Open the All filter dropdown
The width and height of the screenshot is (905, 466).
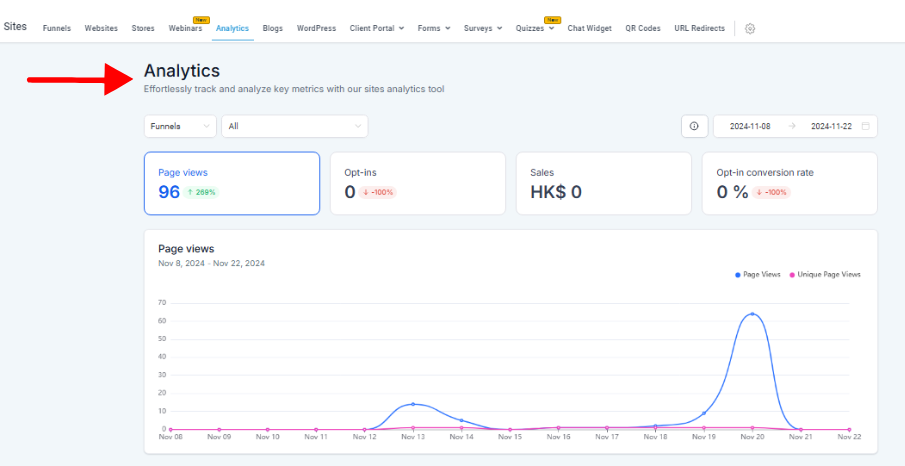294,126
